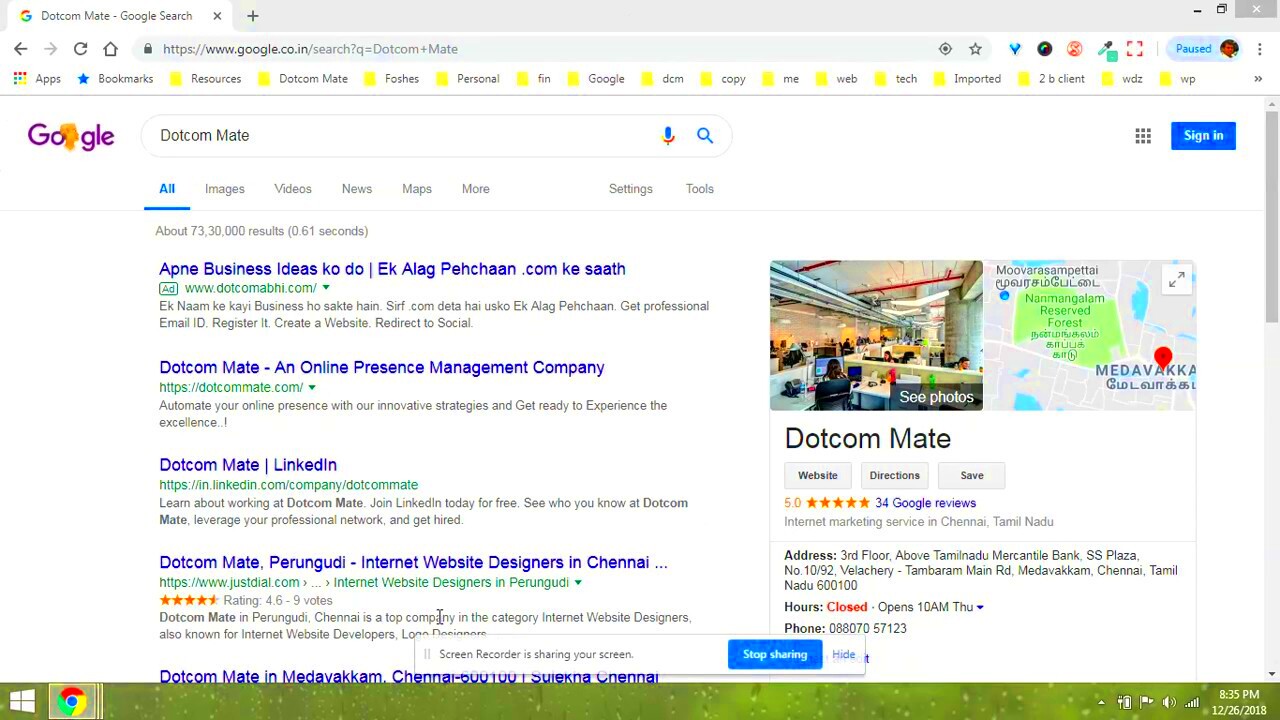Open the Apps shortcut in bookmarks bar
The width and height of the screenshot is (1280, 720).
click(38, 78)
